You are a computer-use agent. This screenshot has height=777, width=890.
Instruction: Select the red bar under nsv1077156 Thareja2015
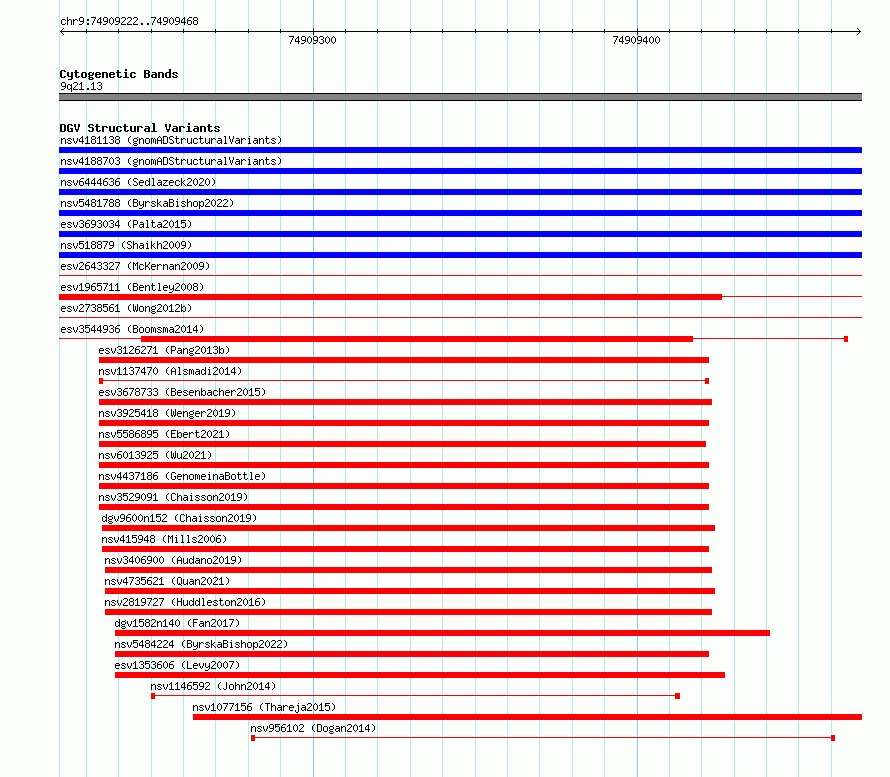click(x=527, y=717)
